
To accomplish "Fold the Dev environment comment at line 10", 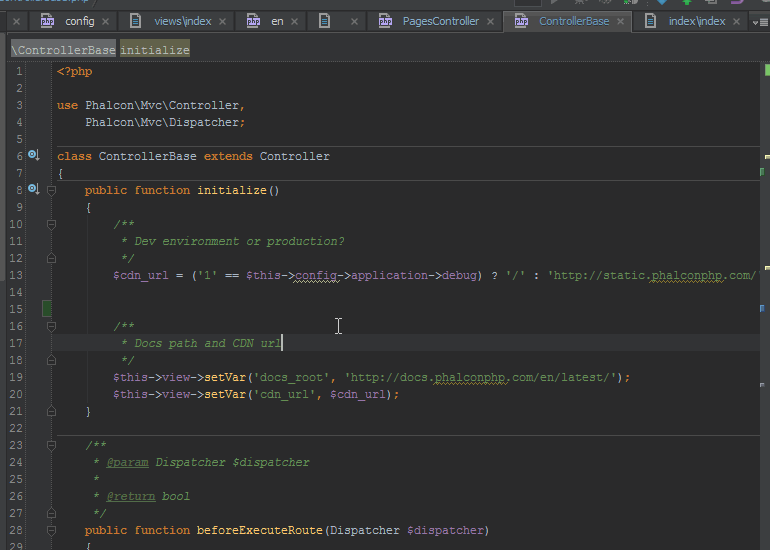I will [x=51, y=224].
